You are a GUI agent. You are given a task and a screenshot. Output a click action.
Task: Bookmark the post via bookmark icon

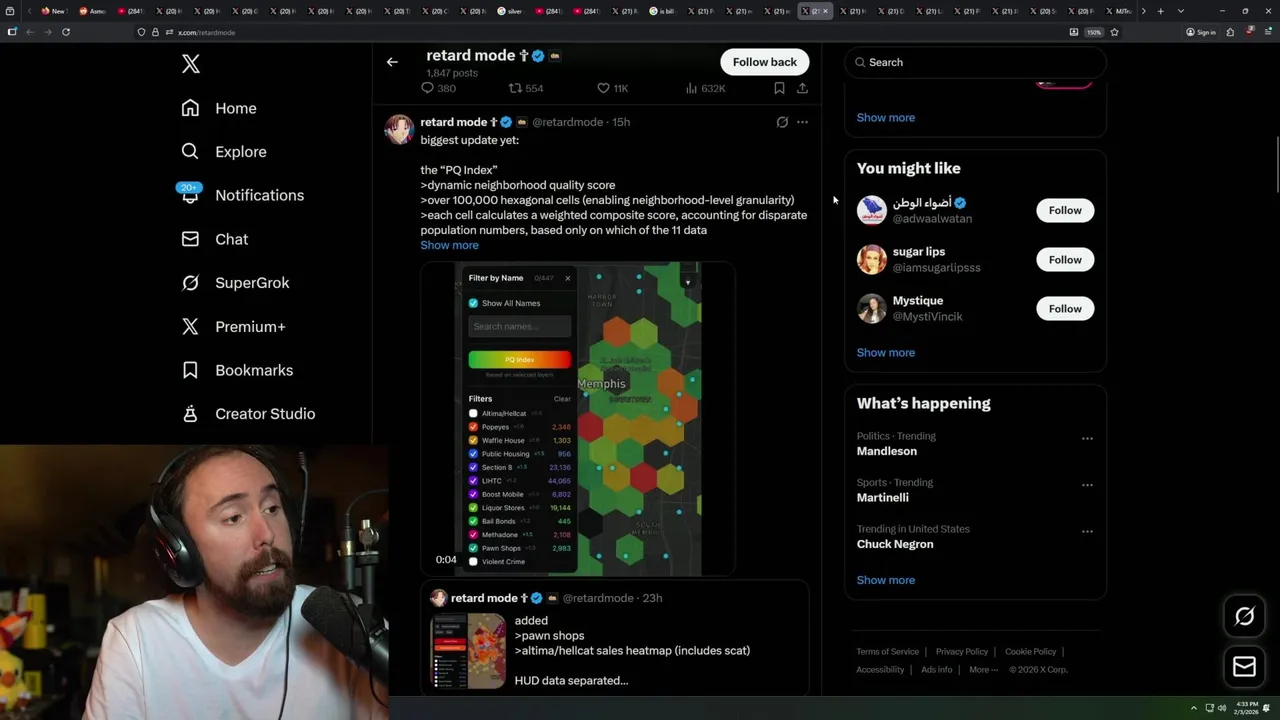(x=779, y=88)
